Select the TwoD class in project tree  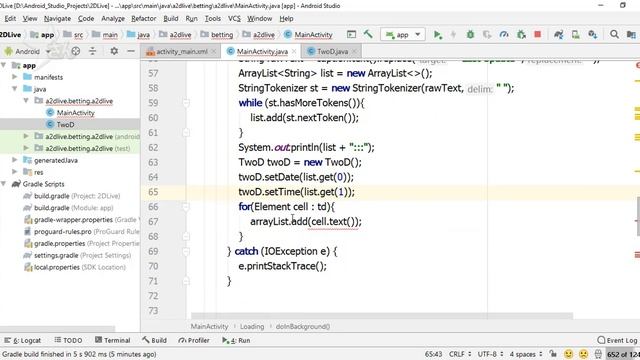pyautogui.click(x=65, y=124)
